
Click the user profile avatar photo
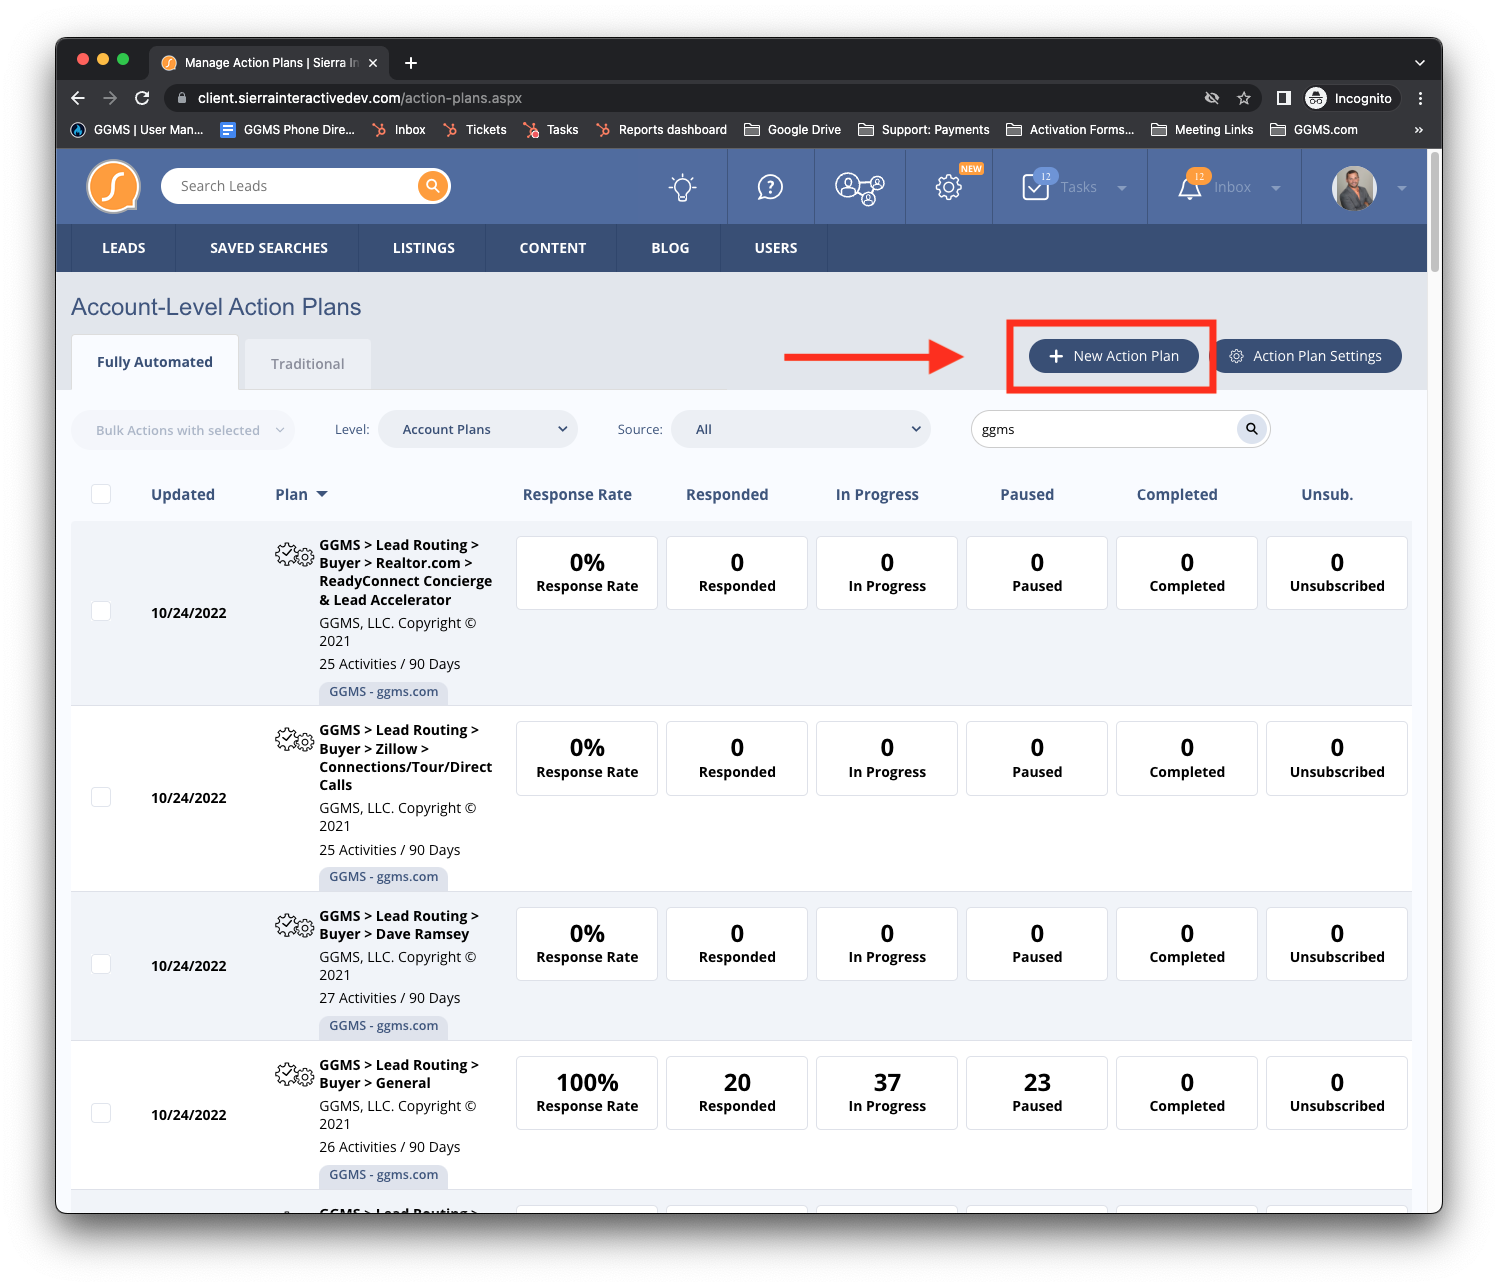click(x=1354, y=187)
